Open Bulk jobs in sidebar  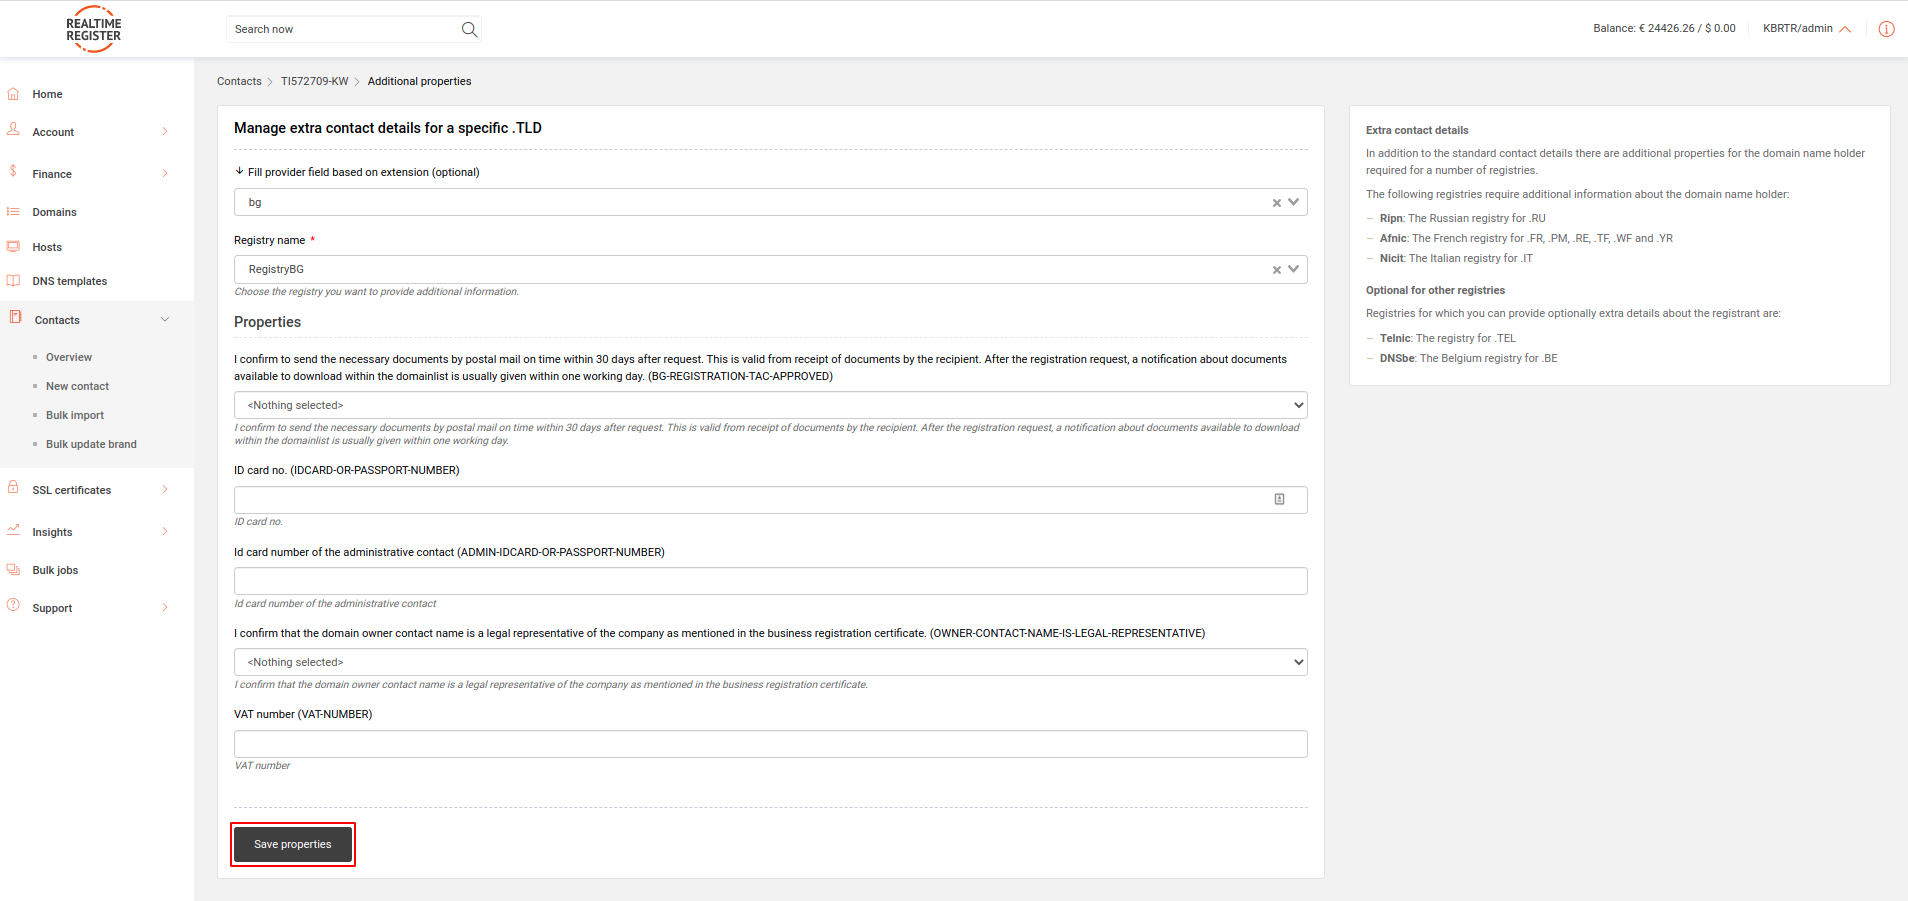tap(55, 570)
